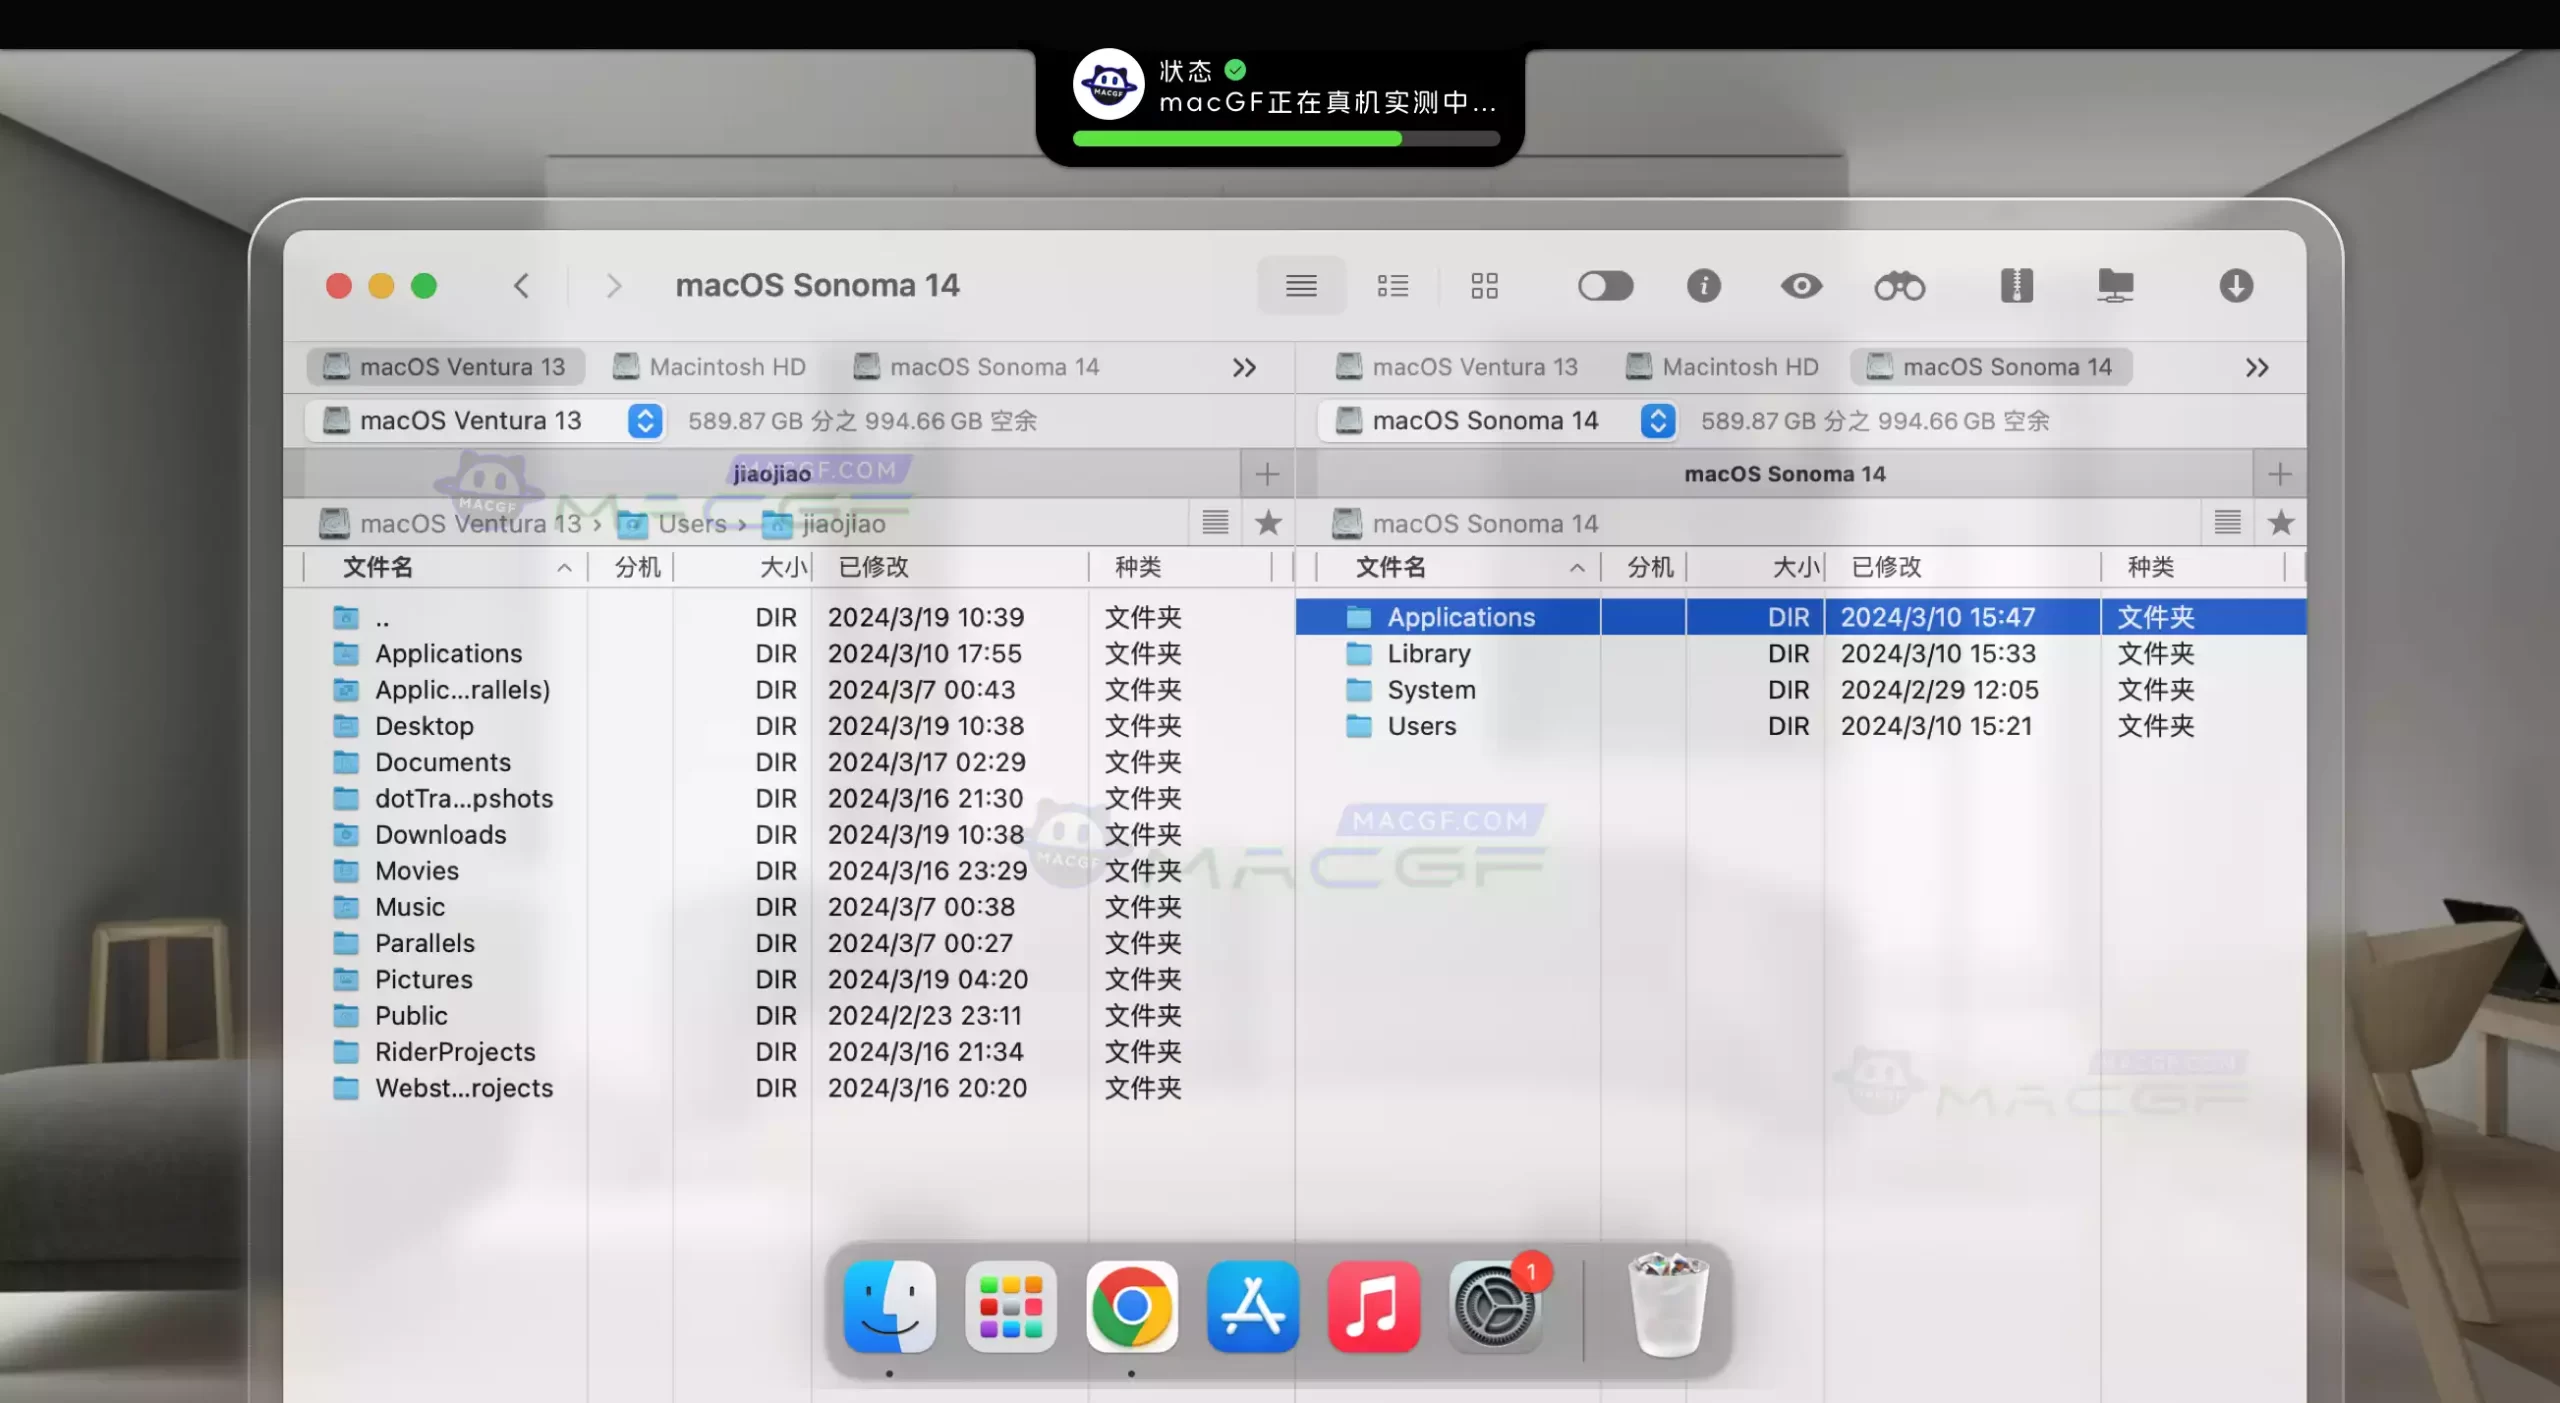Show file information with the info icon
Screen dimensions: 2560x1403
pos(1703,287)
